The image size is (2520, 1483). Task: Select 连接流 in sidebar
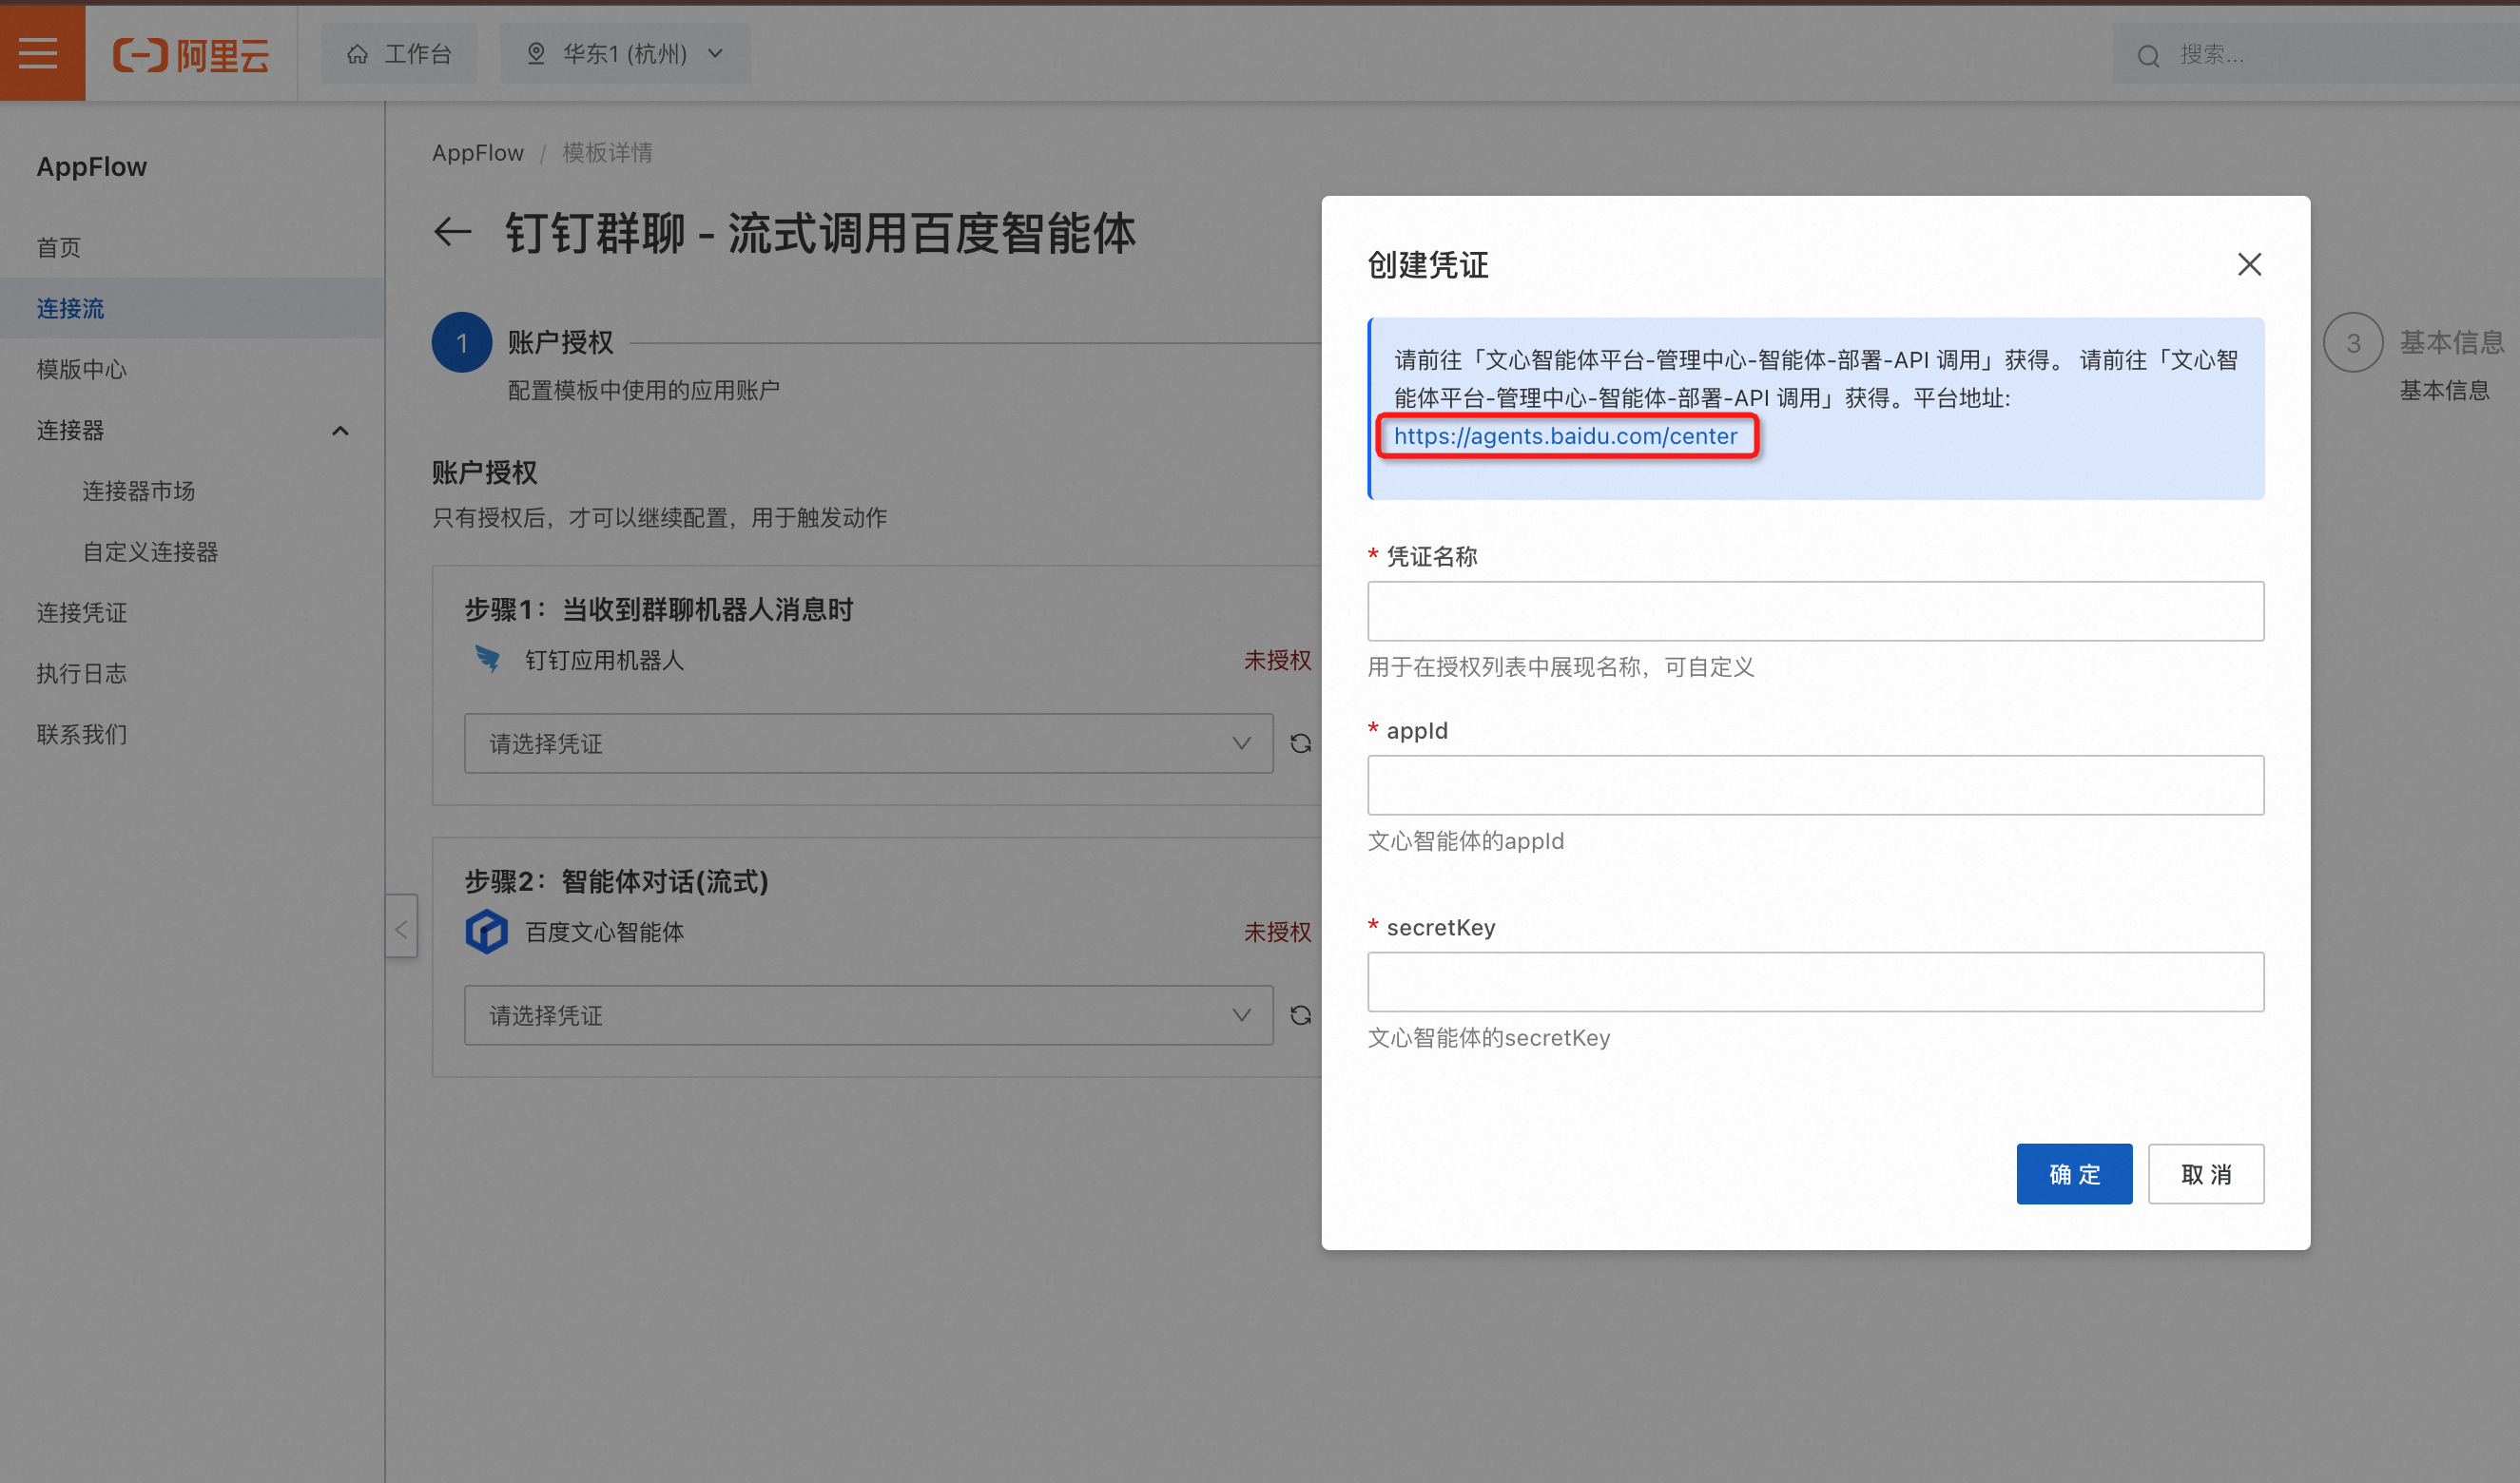tap(70, 308)
